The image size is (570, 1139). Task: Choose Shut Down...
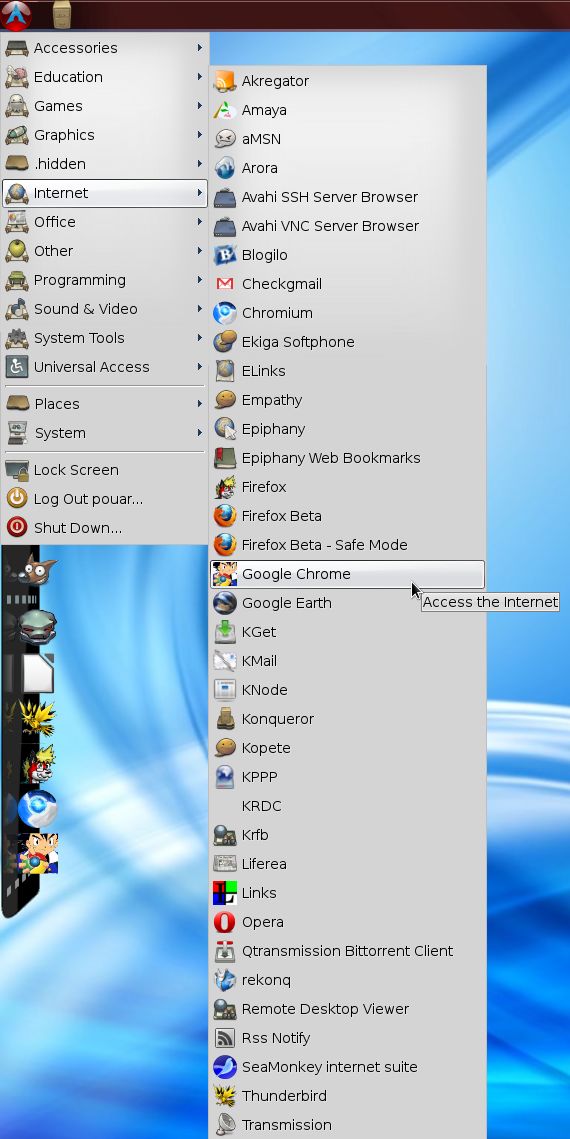[x=105, y=528]
